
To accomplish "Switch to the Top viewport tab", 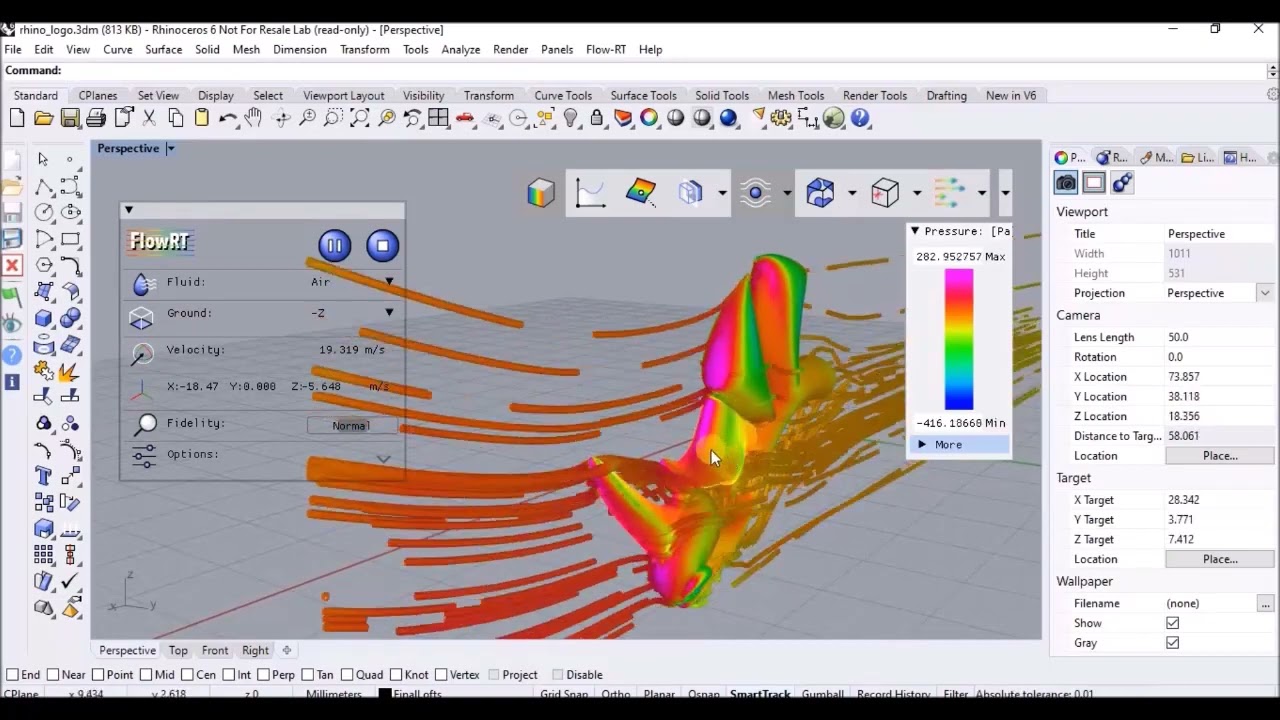I will click(178, 650).
